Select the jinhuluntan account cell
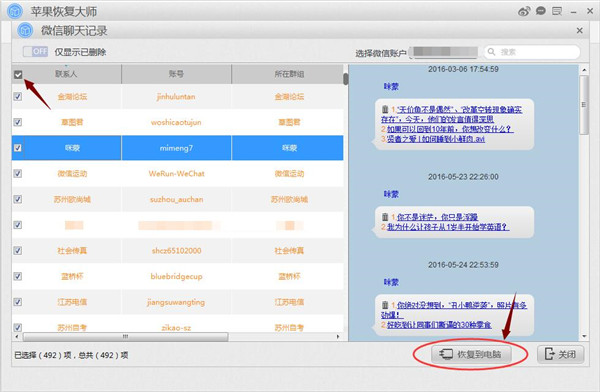600x392 pixels. (x=176, y=96)
